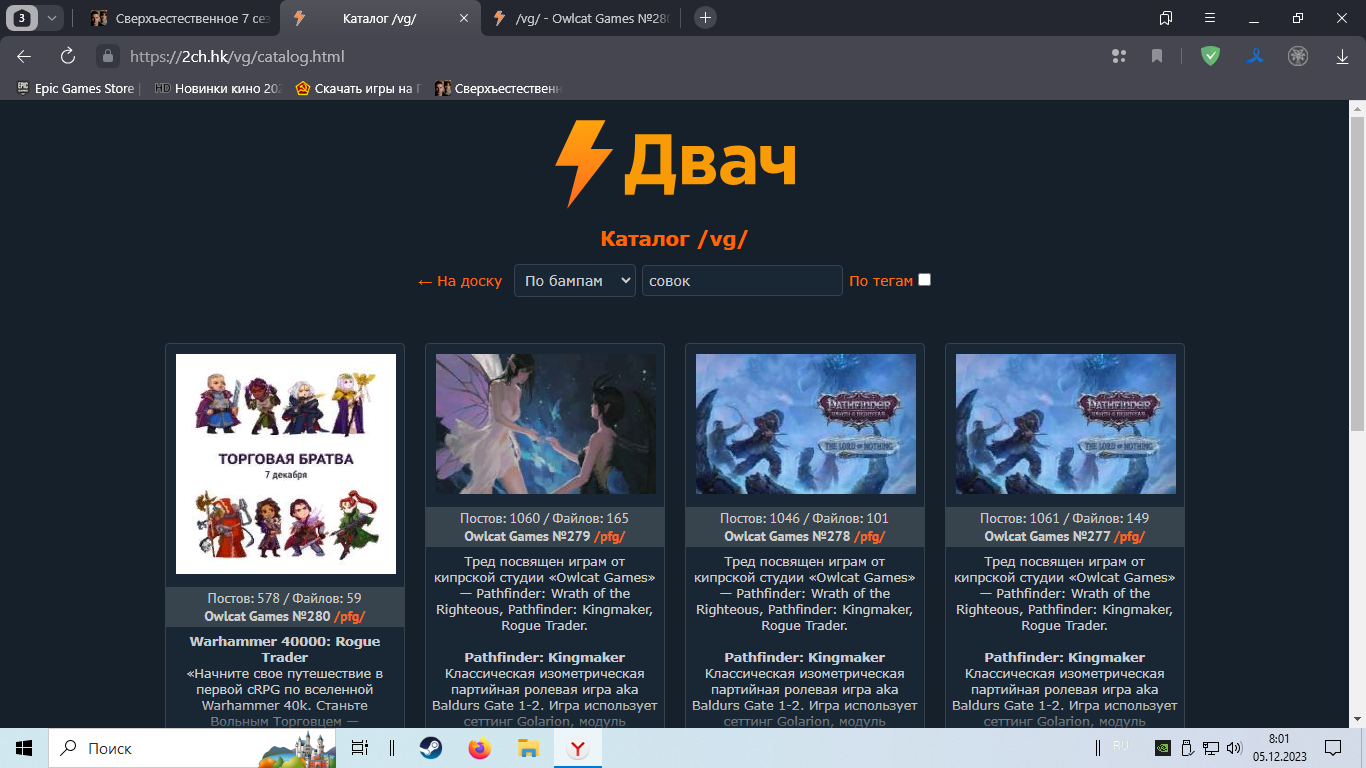Close the Каталог /vg/ tab
The image size is (1366, 768).
coord(465,18)
